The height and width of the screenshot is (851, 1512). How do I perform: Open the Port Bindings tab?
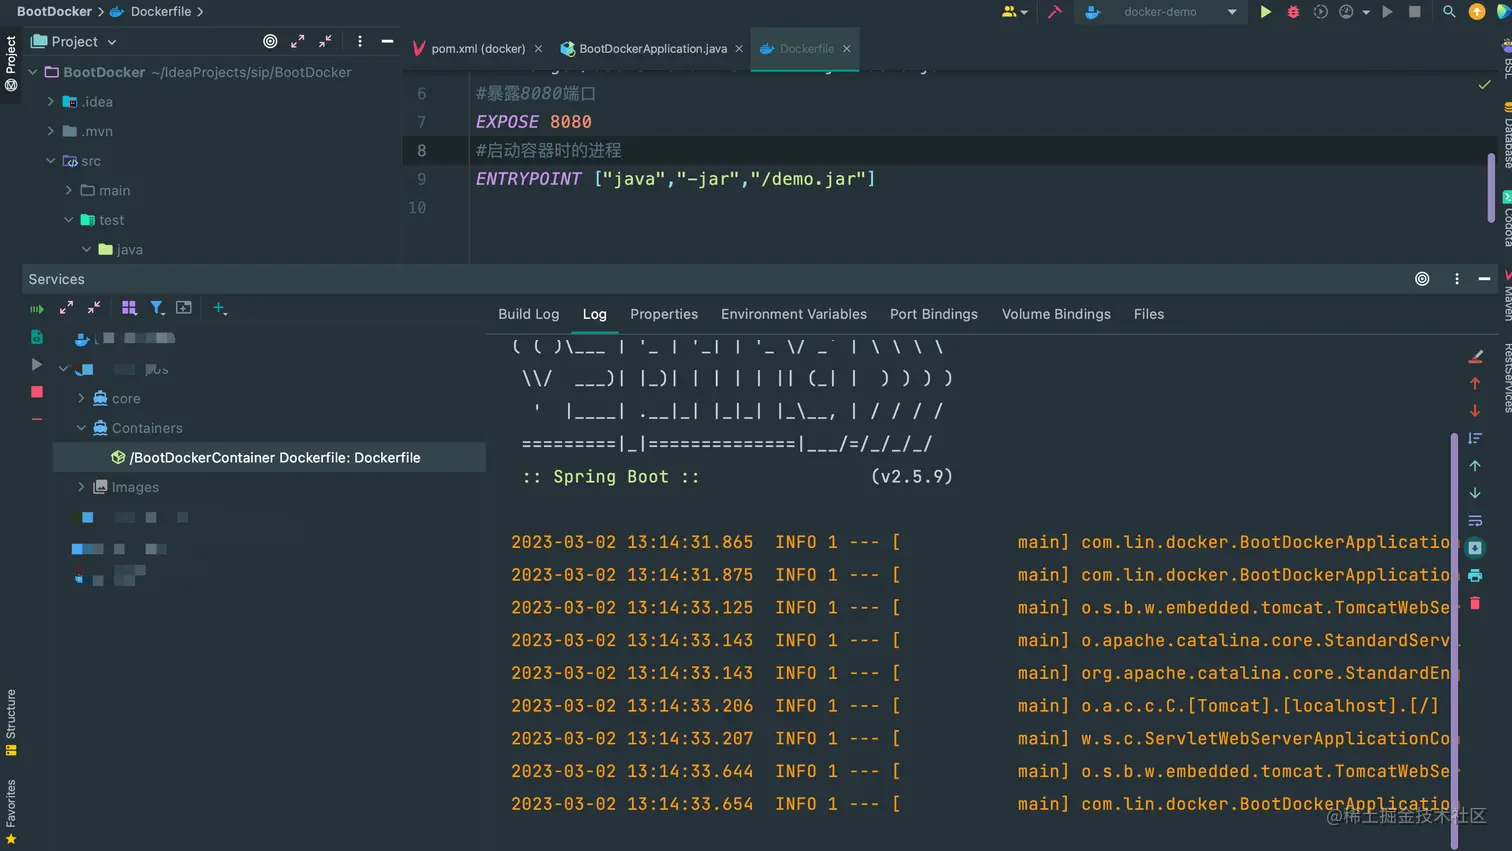(x=934, y=314)
